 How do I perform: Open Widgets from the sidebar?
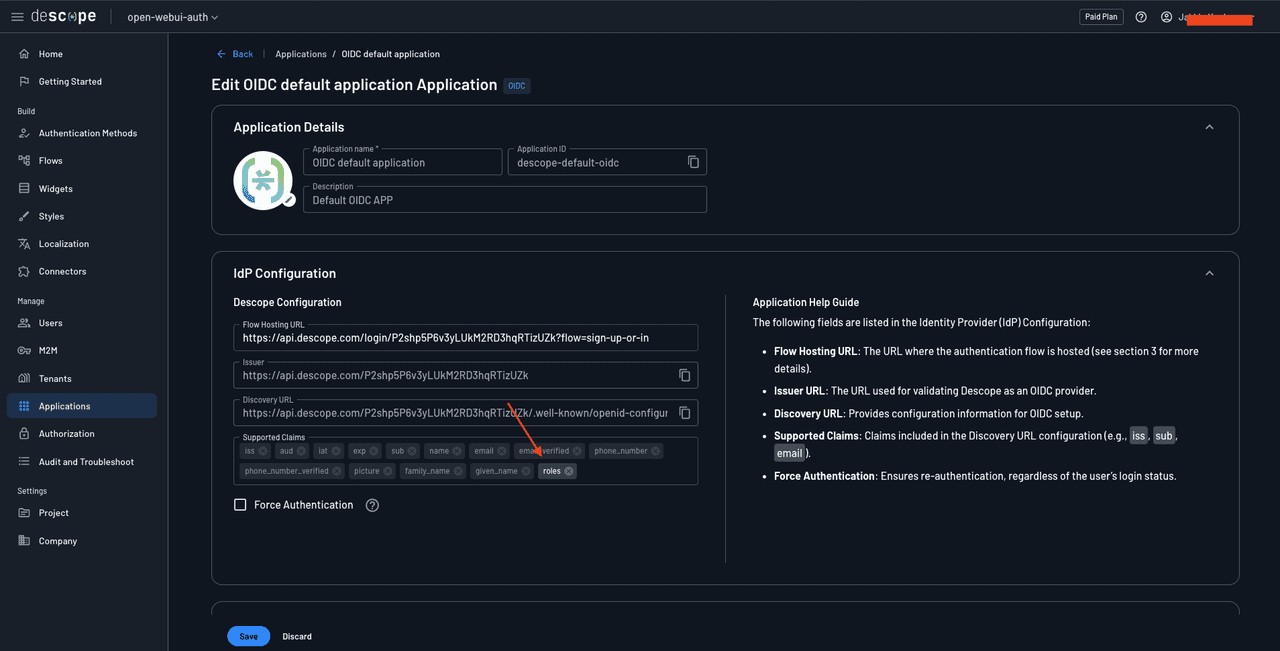coord(24,188)
